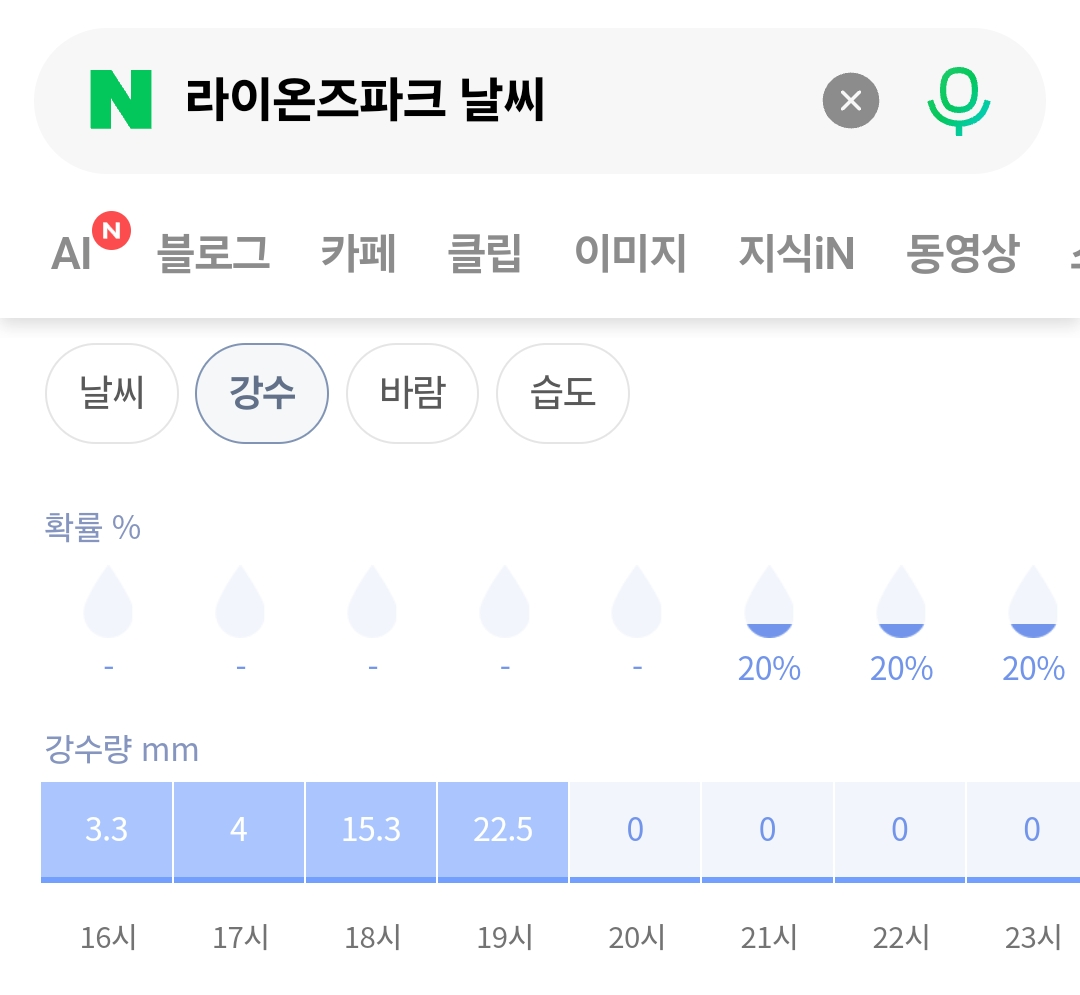Open the AI tab with N badge
The image size is (1080, 995).
[x=90, y=244]
